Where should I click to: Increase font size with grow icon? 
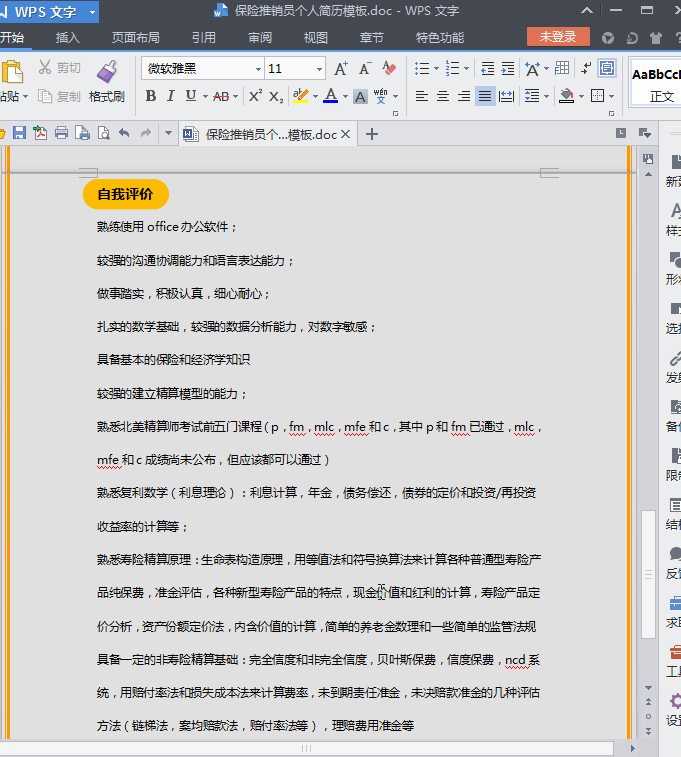341,69
